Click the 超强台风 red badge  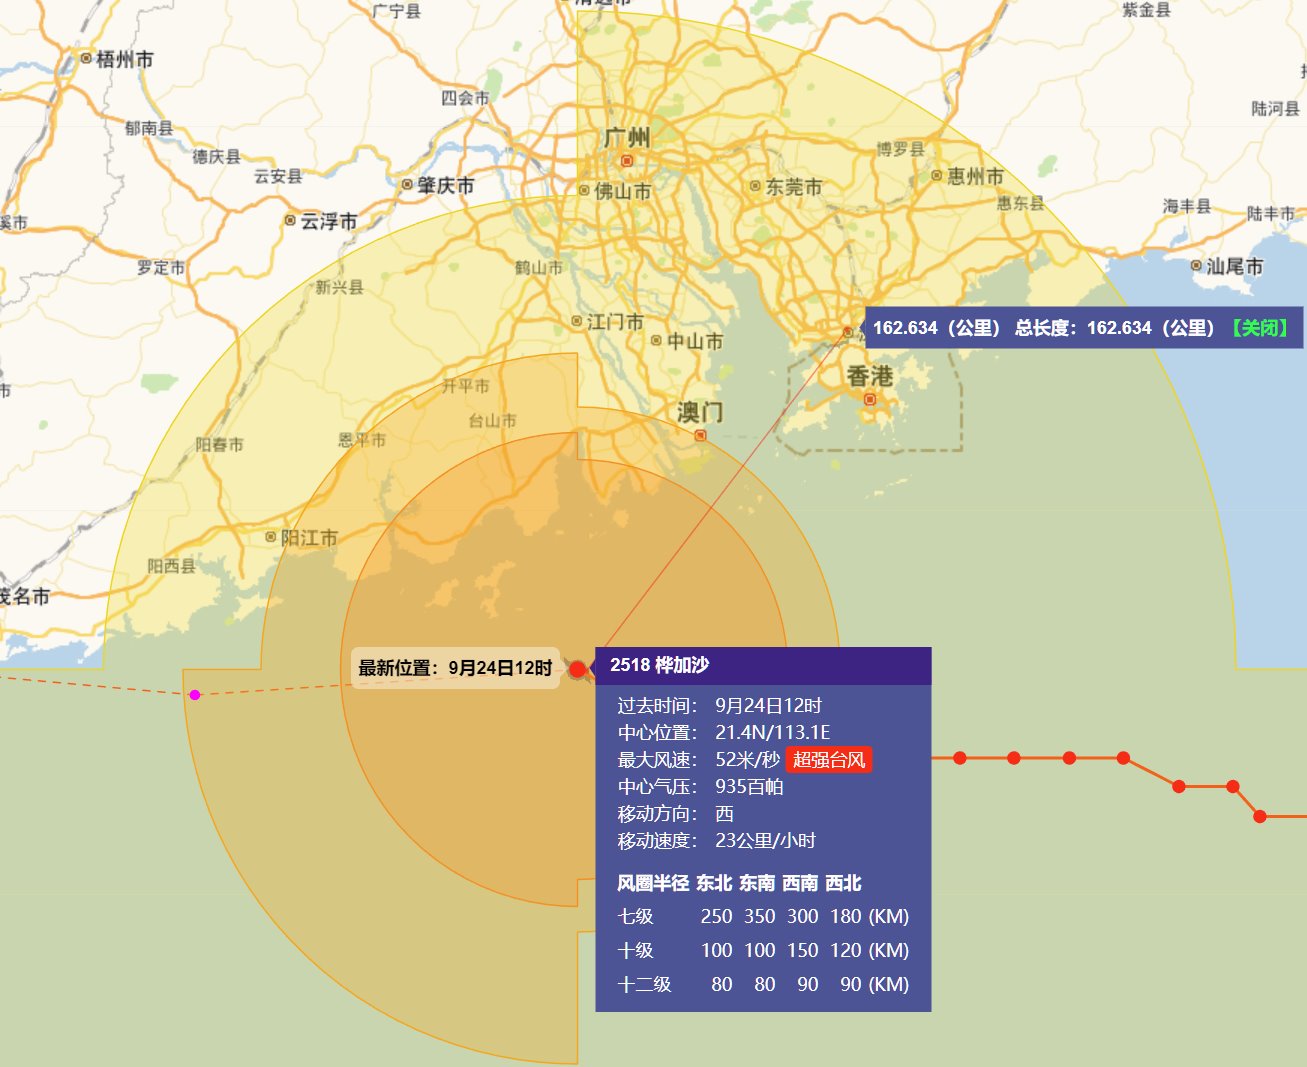828,760
